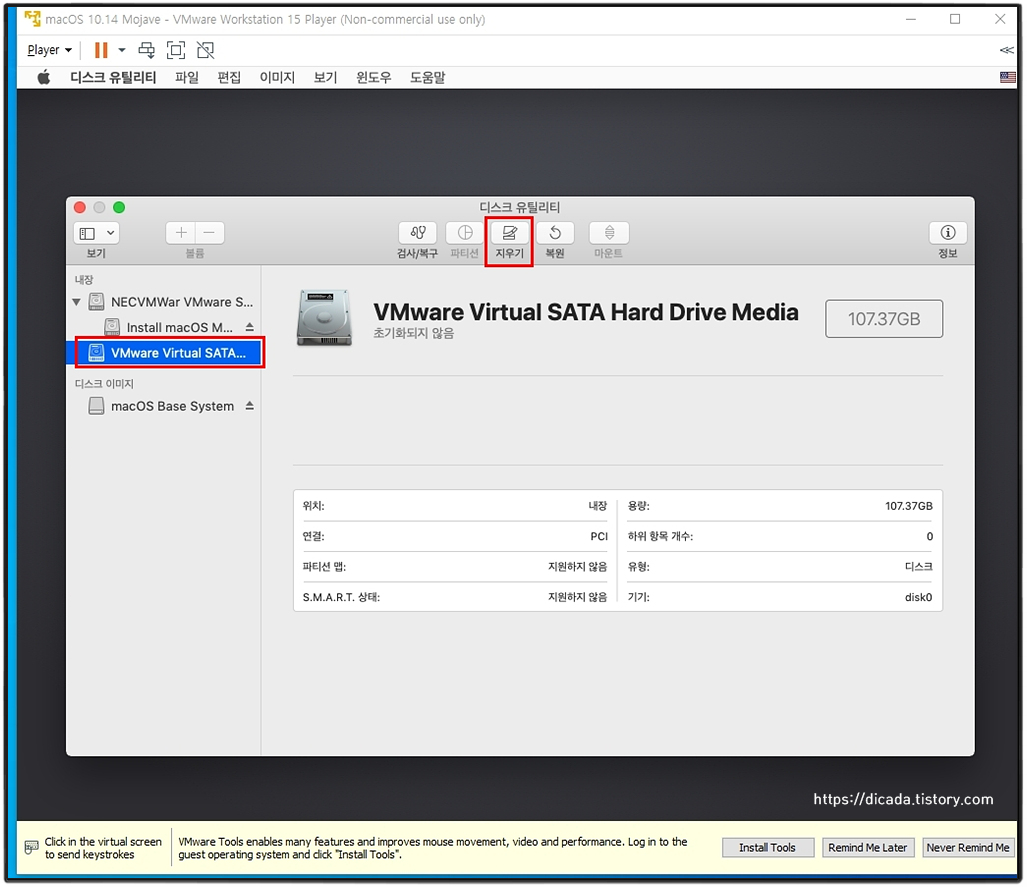Click the disk0 device value

tap(918, 597)
